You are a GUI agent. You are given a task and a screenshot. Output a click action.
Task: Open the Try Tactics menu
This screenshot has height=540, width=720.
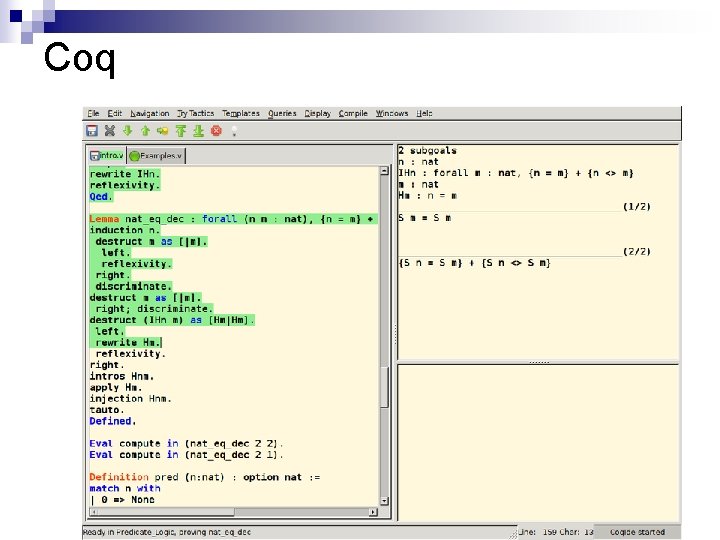(196, 113)
